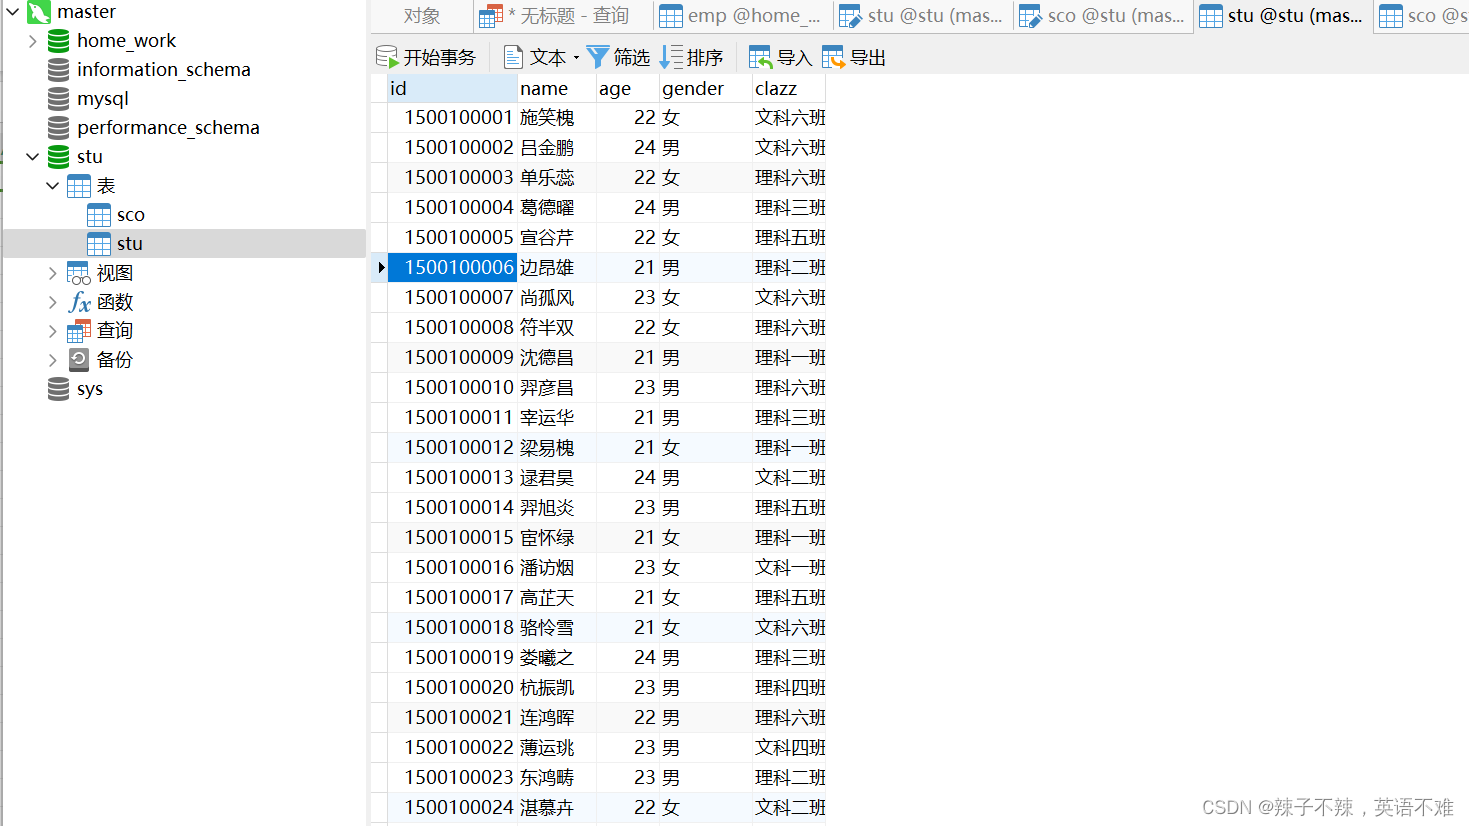Click the 导入 import button label
1469x826 pixels.
click(795, 58)
